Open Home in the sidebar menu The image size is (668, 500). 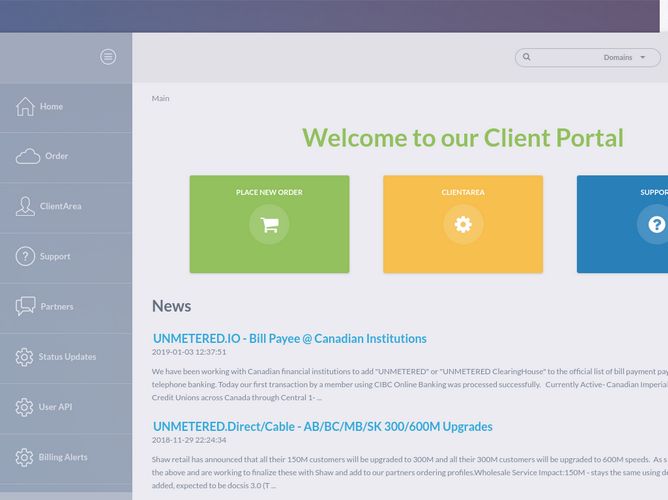click(66, 108)
